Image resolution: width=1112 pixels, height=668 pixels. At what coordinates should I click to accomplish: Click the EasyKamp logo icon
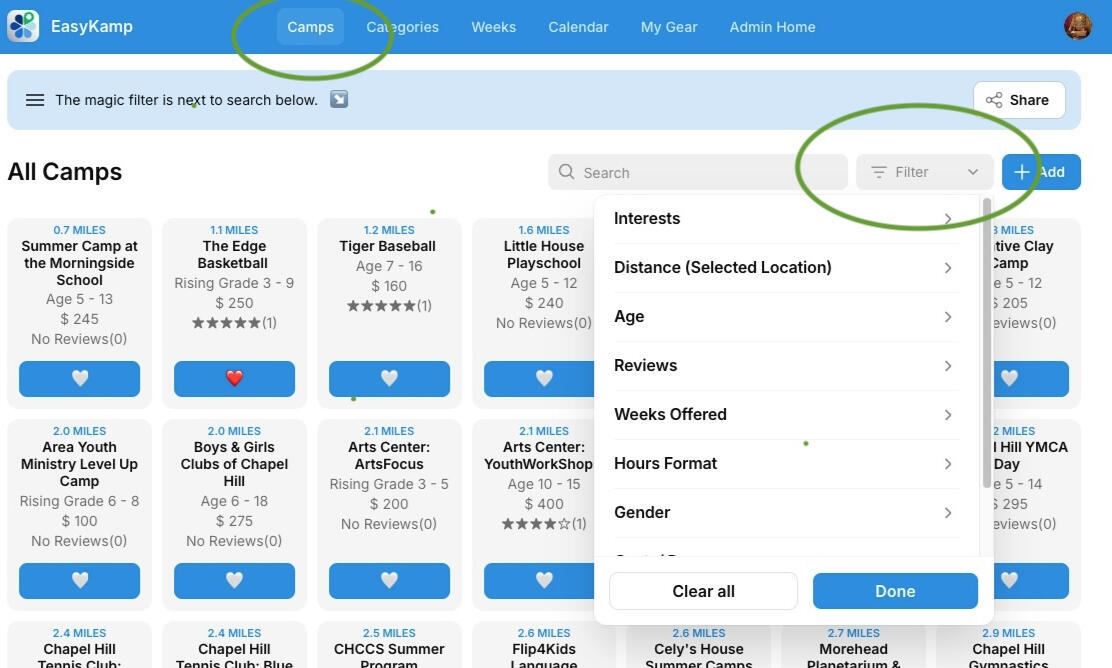[23, 26]
